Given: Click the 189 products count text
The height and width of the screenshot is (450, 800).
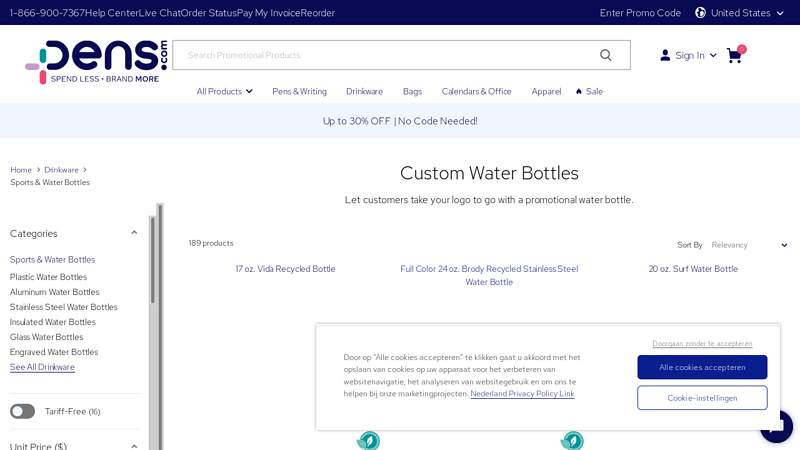Looking at the screenshot, I should point(211,243).
